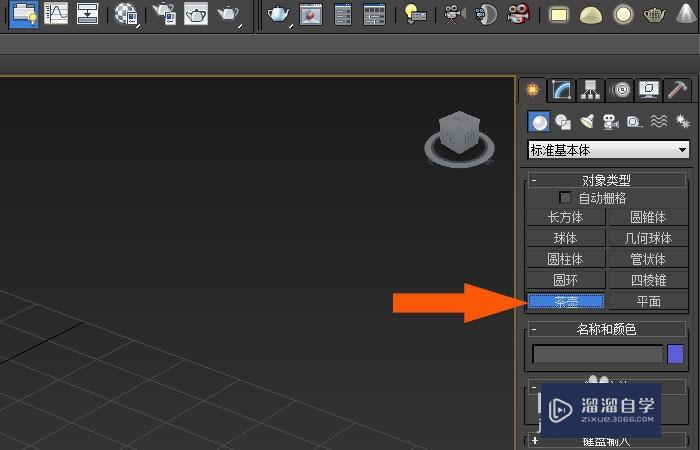The height and width of the screenshot is (450, 700).
Task: Click the 圆柱体 button
Action: click(566, 259)
